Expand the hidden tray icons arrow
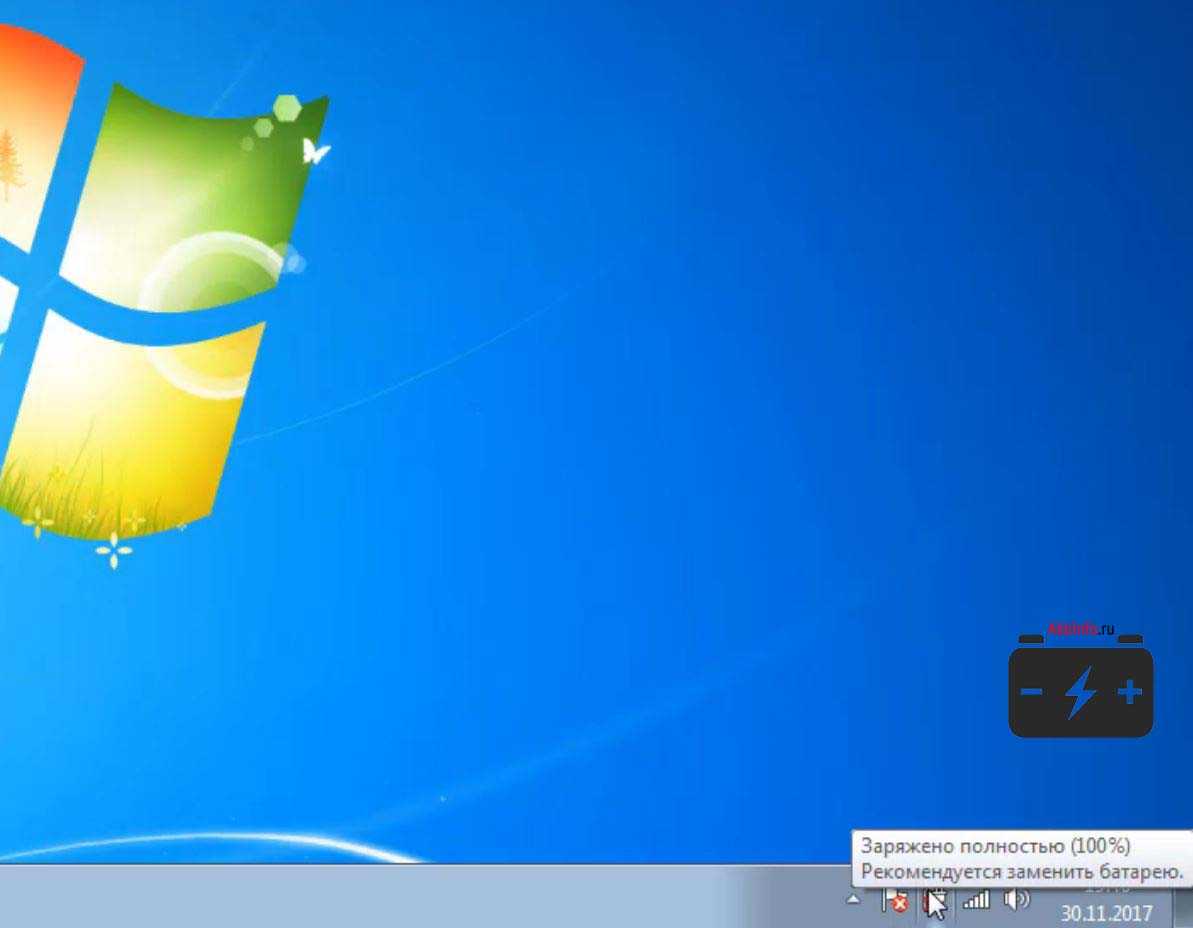The height and width of the screenshot is (928, 1193). tap(853, 900)
